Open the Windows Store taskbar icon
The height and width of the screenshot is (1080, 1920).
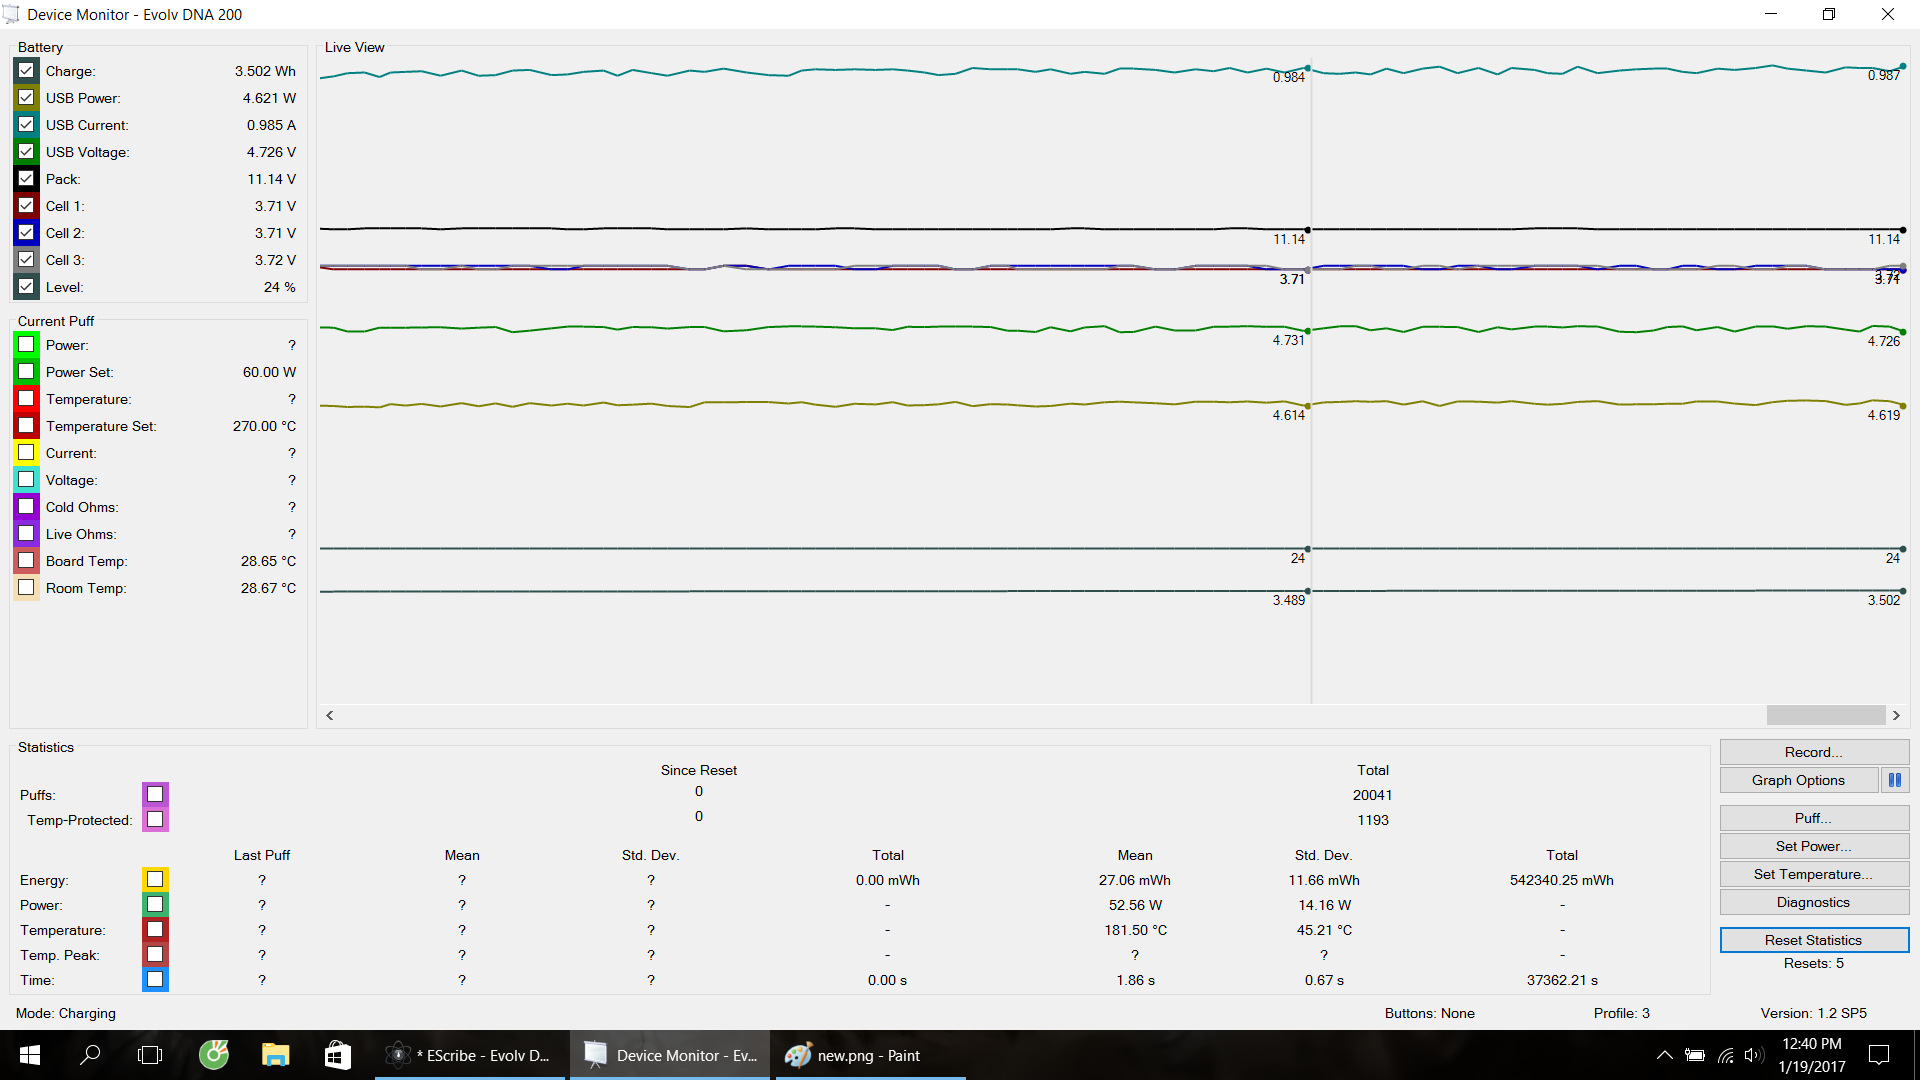(x=338, y=1055)
